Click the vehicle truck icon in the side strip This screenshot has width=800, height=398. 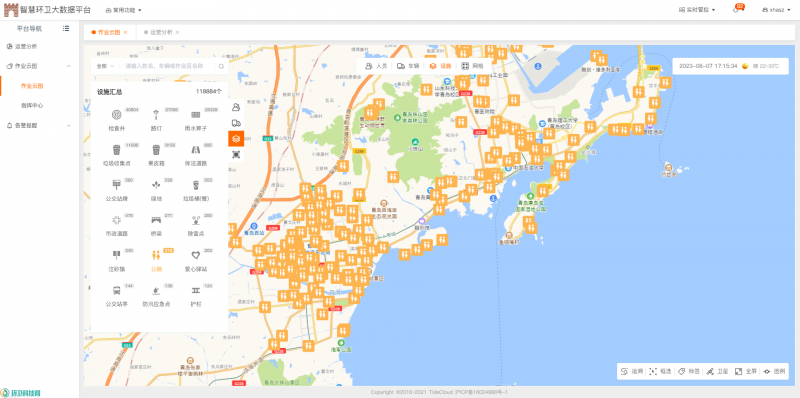coord(236,123)
